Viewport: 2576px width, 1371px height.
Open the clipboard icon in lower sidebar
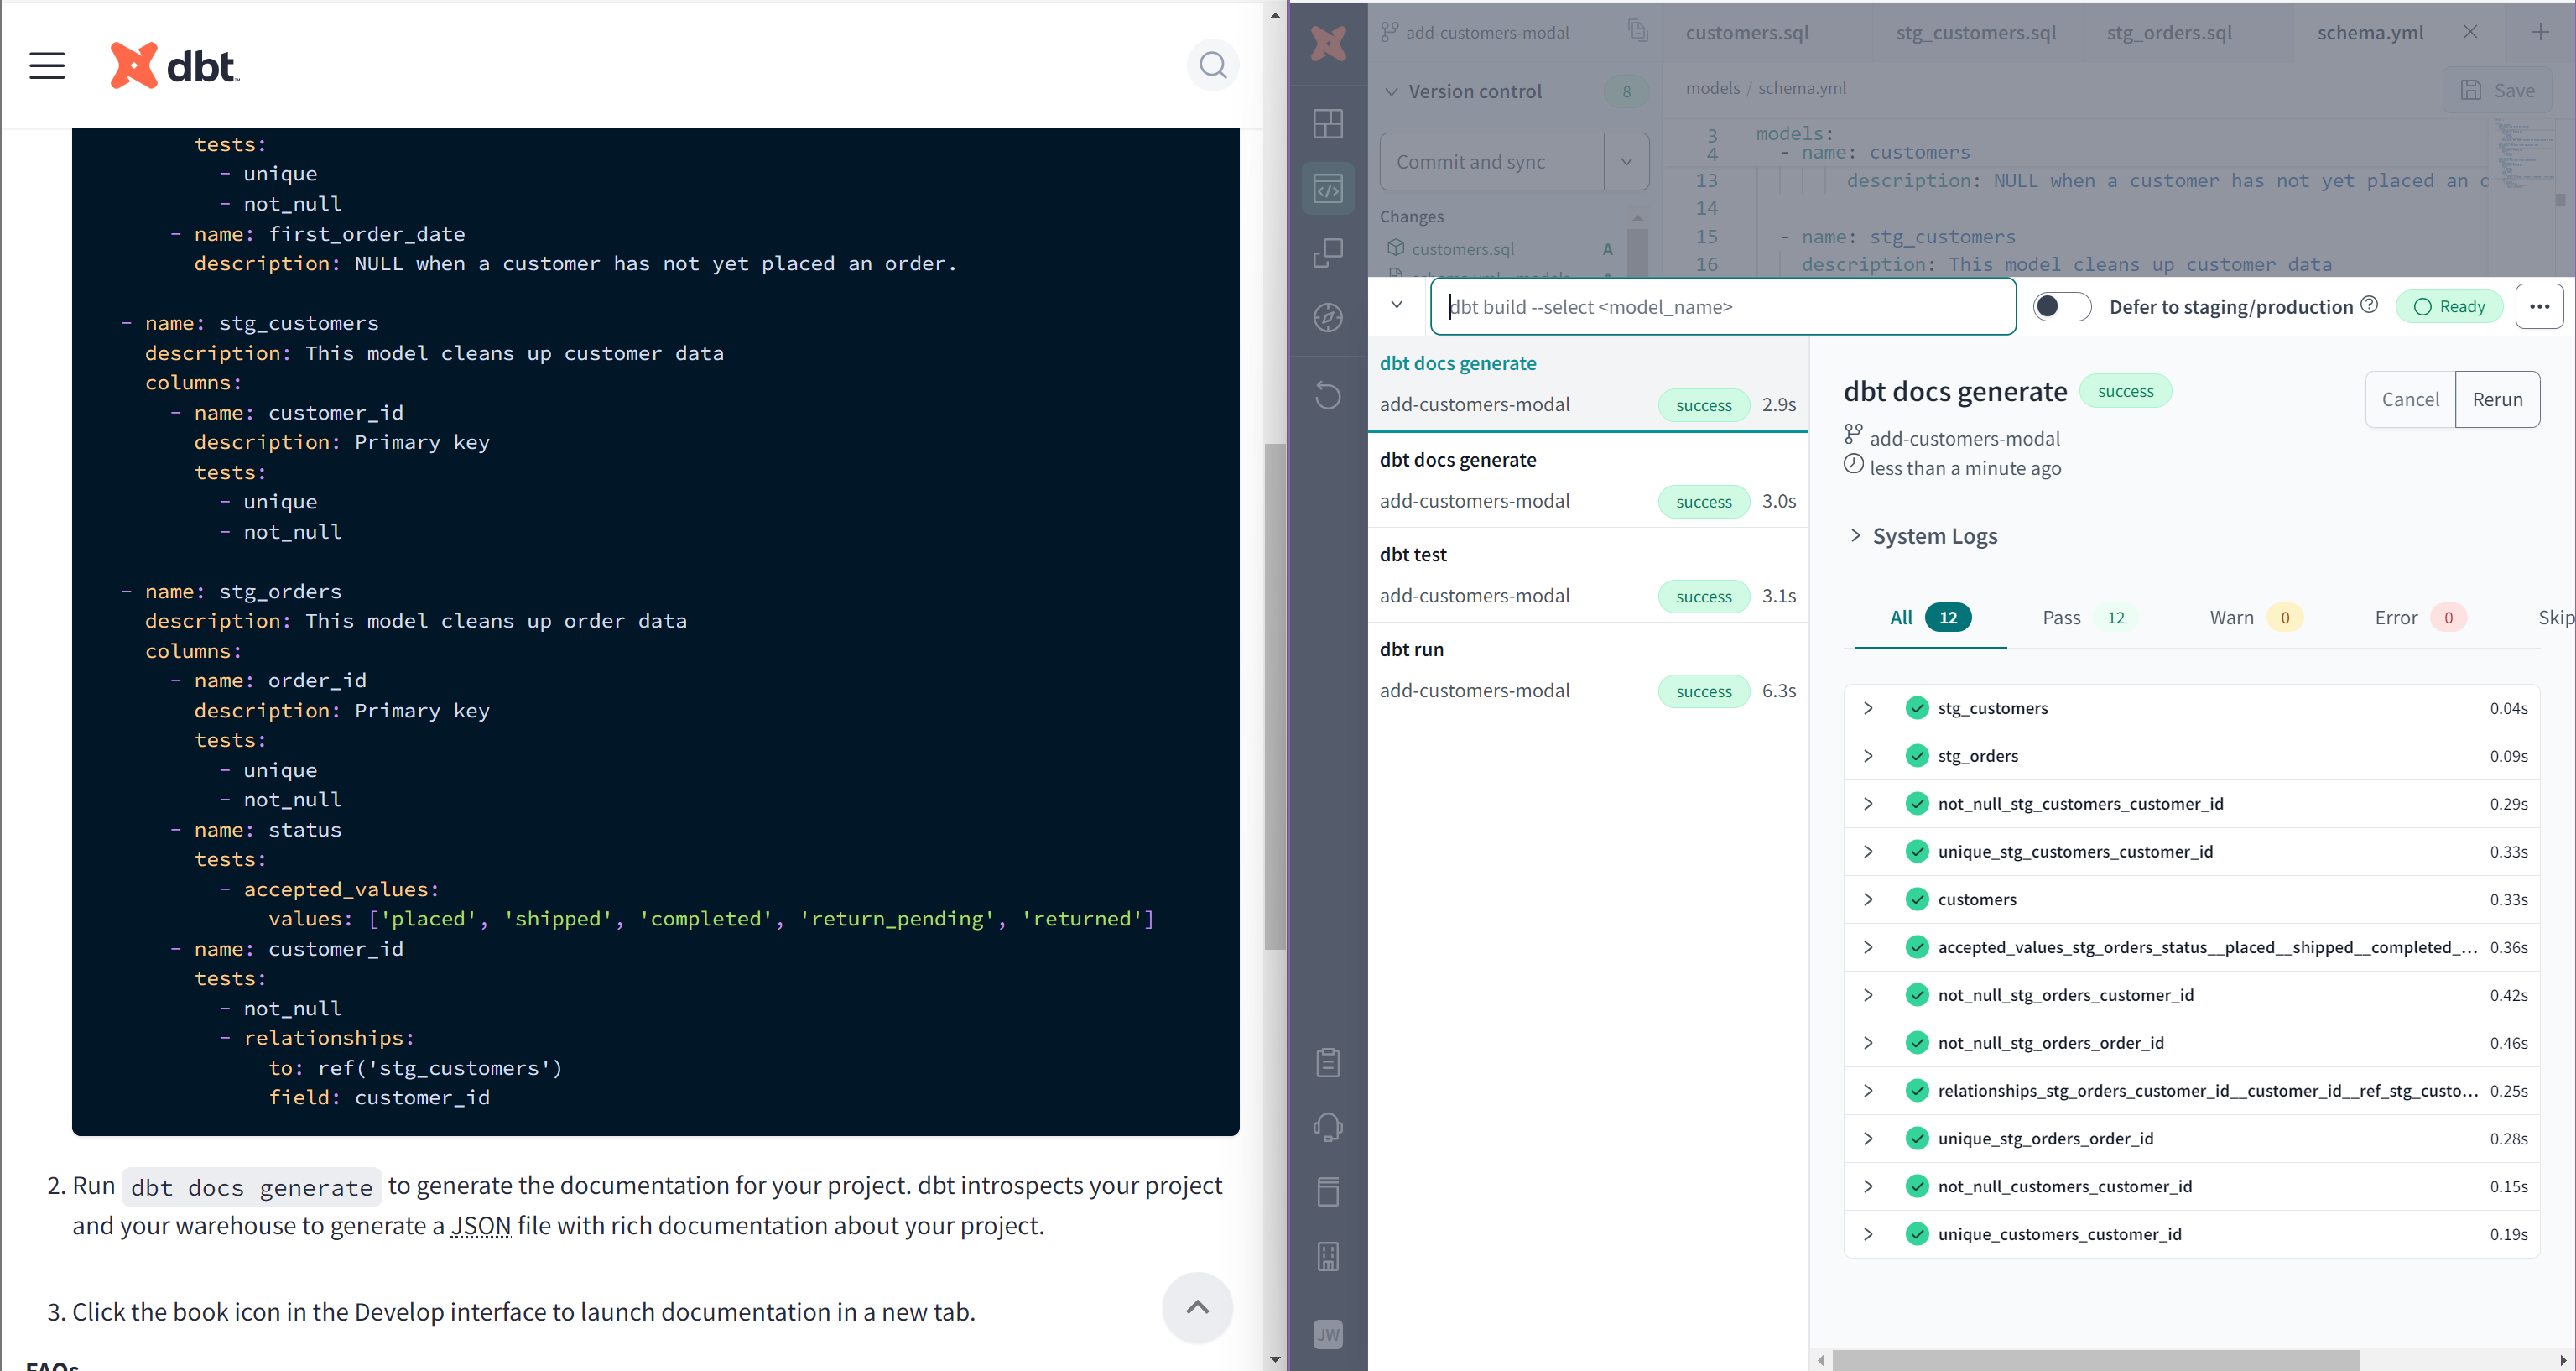click(1328, 1062)
